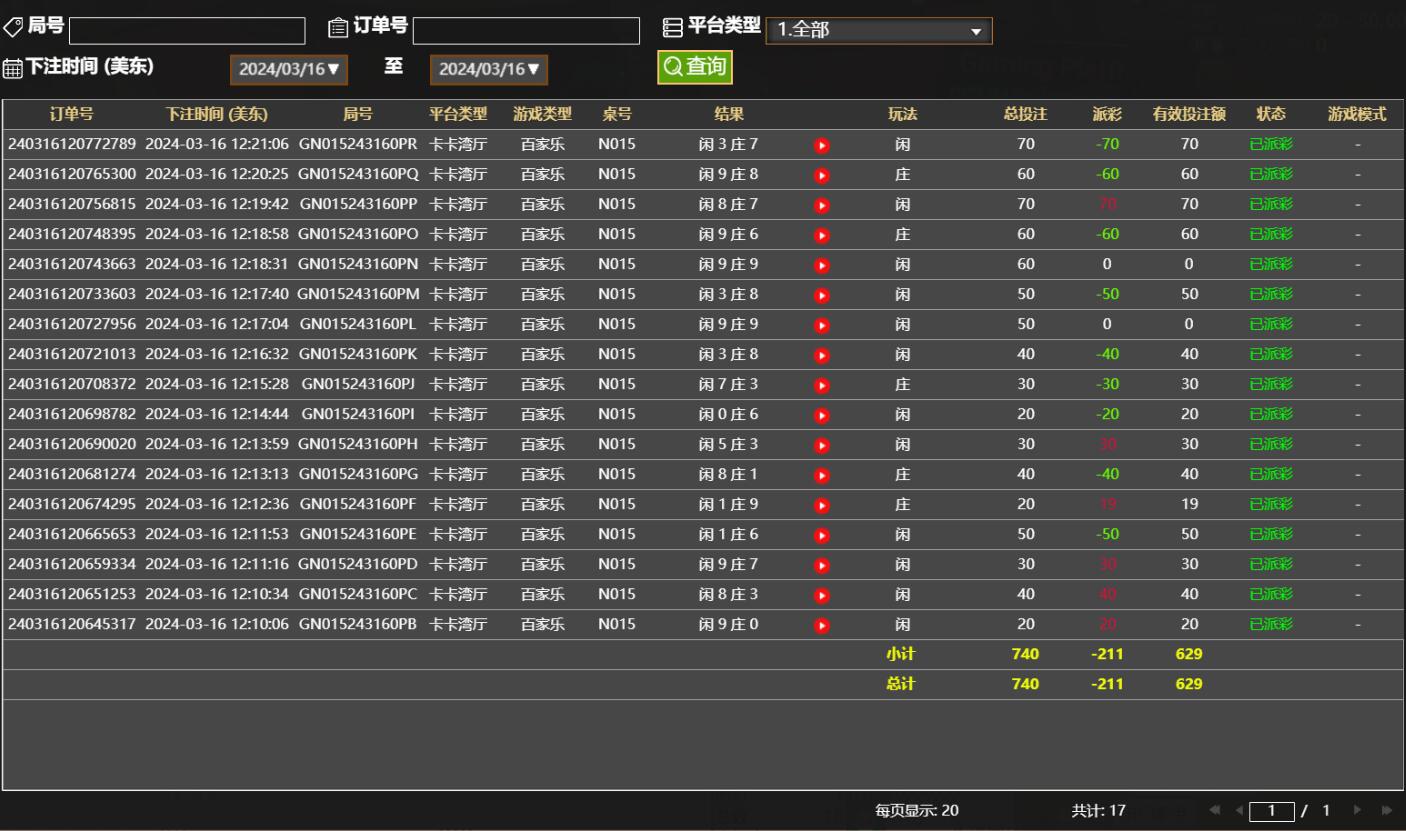Play replay for order 240316120733603

coord(822,295)
